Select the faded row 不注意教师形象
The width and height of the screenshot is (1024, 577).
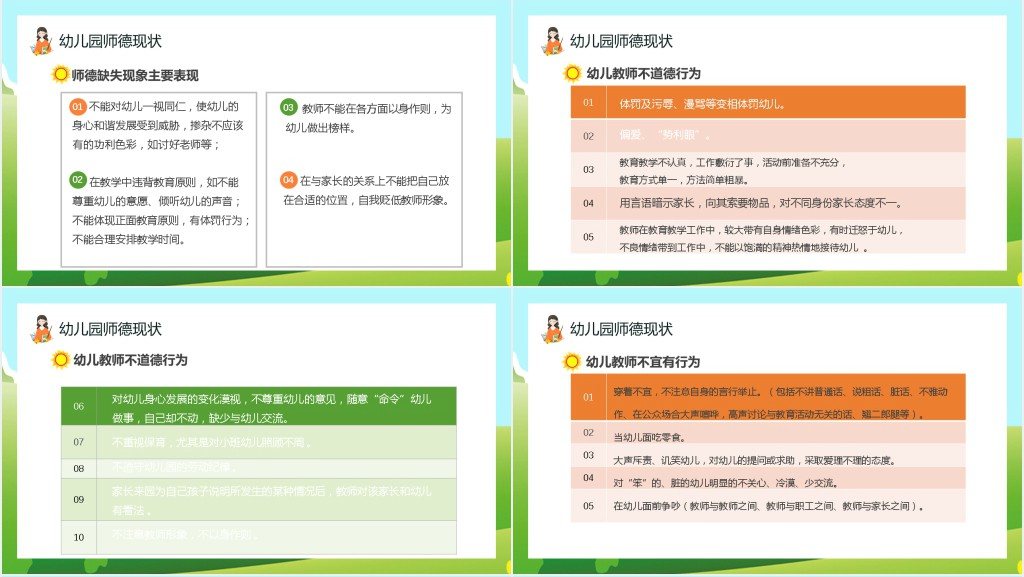[x=259, y=537]
